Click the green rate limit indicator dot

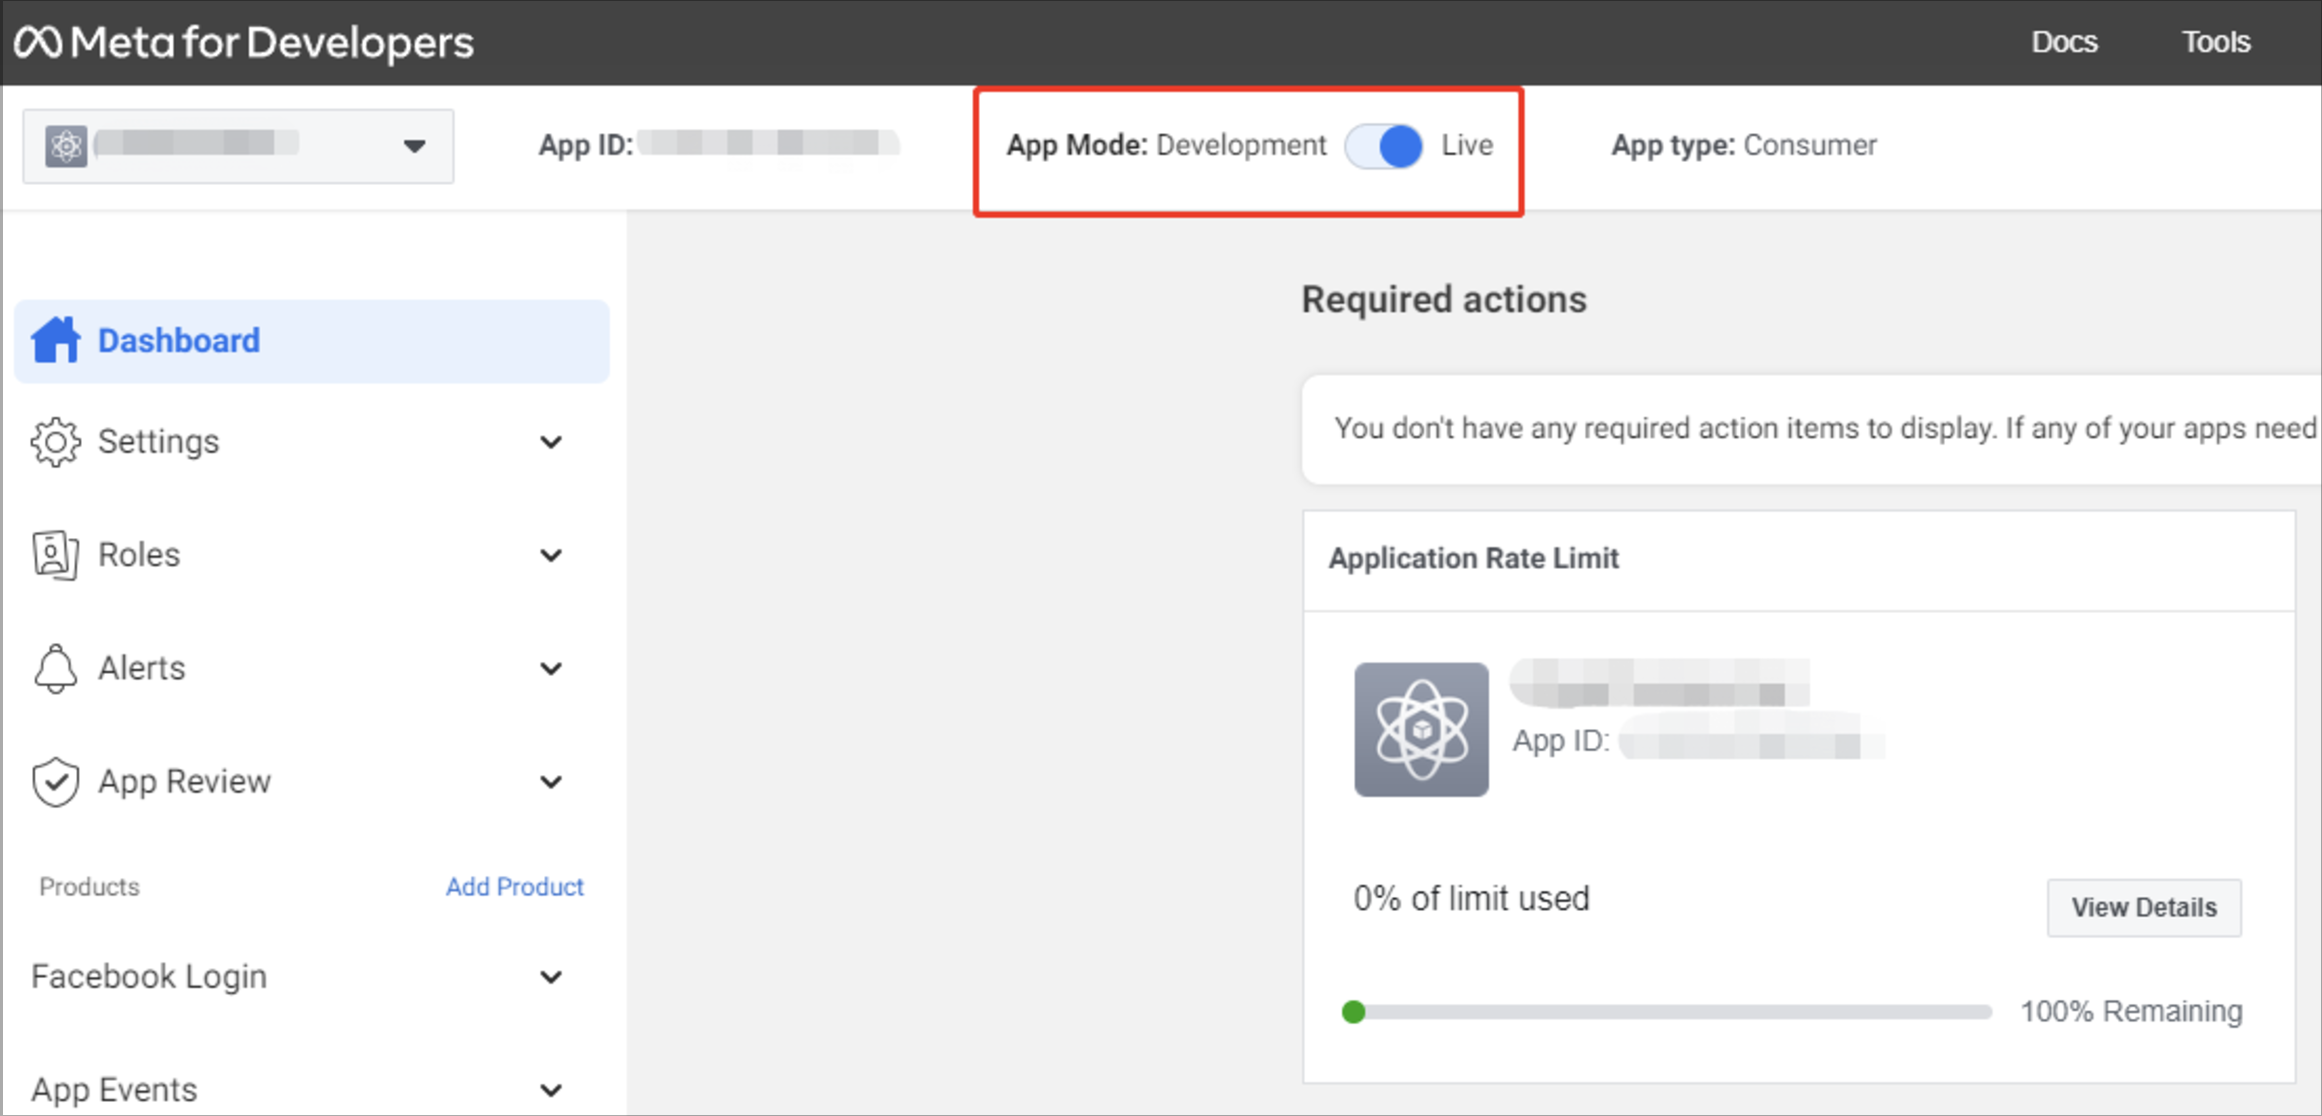tap(1354, 1012)
